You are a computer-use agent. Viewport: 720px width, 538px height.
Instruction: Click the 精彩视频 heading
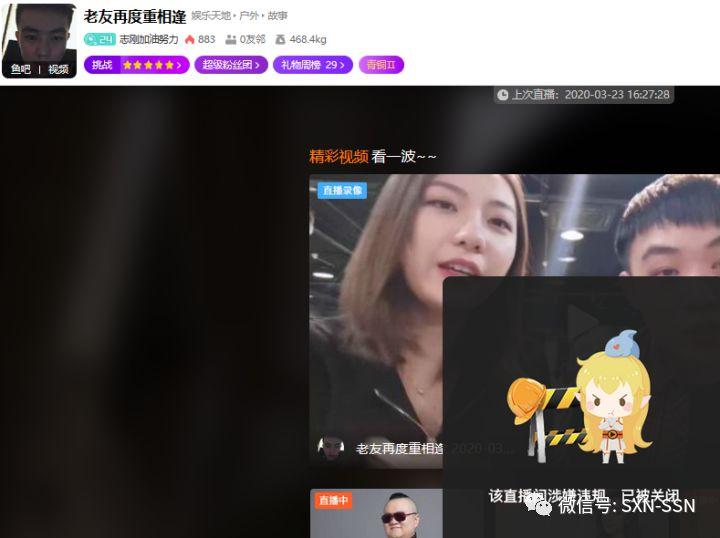coord(339,157)
